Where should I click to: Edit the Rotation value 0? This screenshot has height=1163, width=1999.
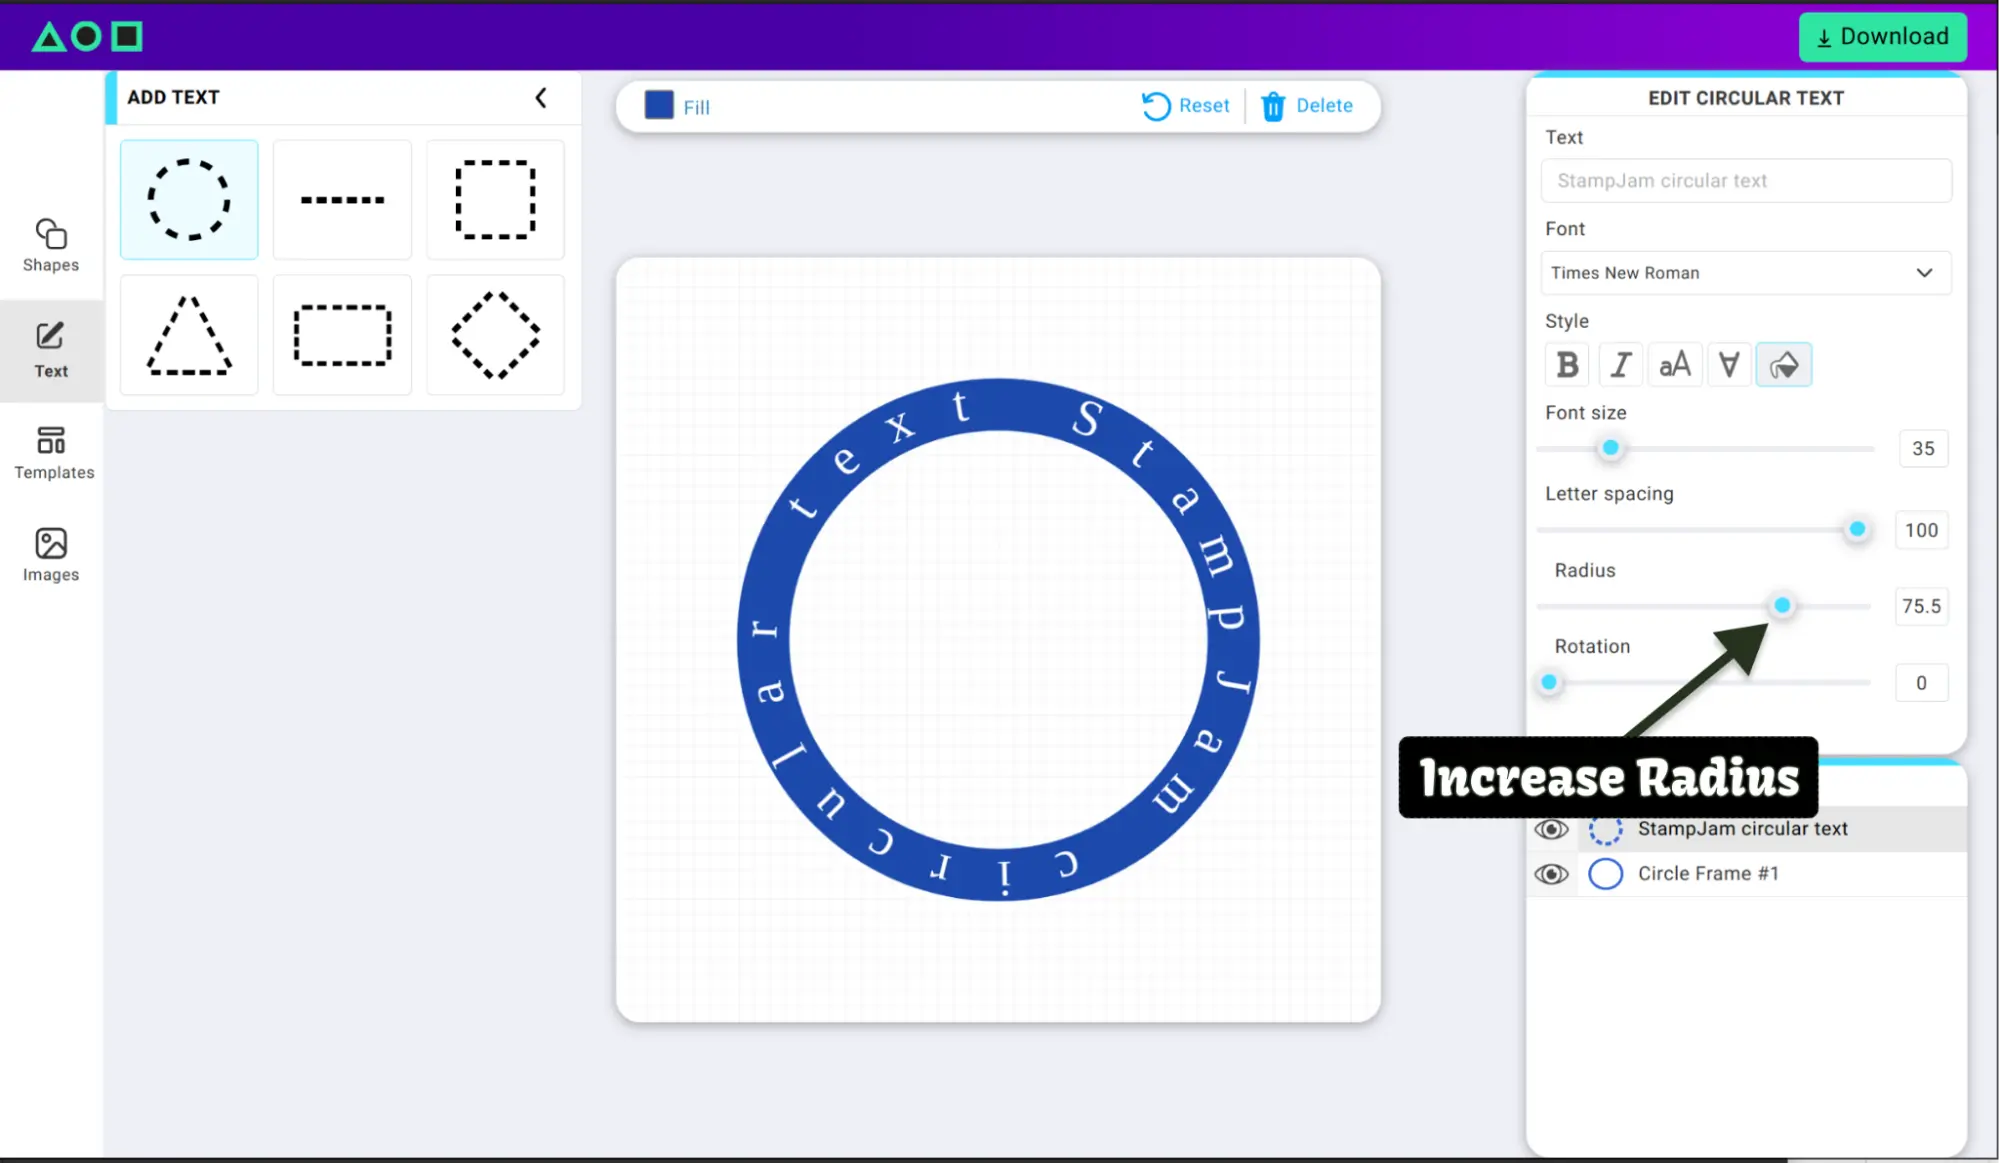click(1921, 683)
